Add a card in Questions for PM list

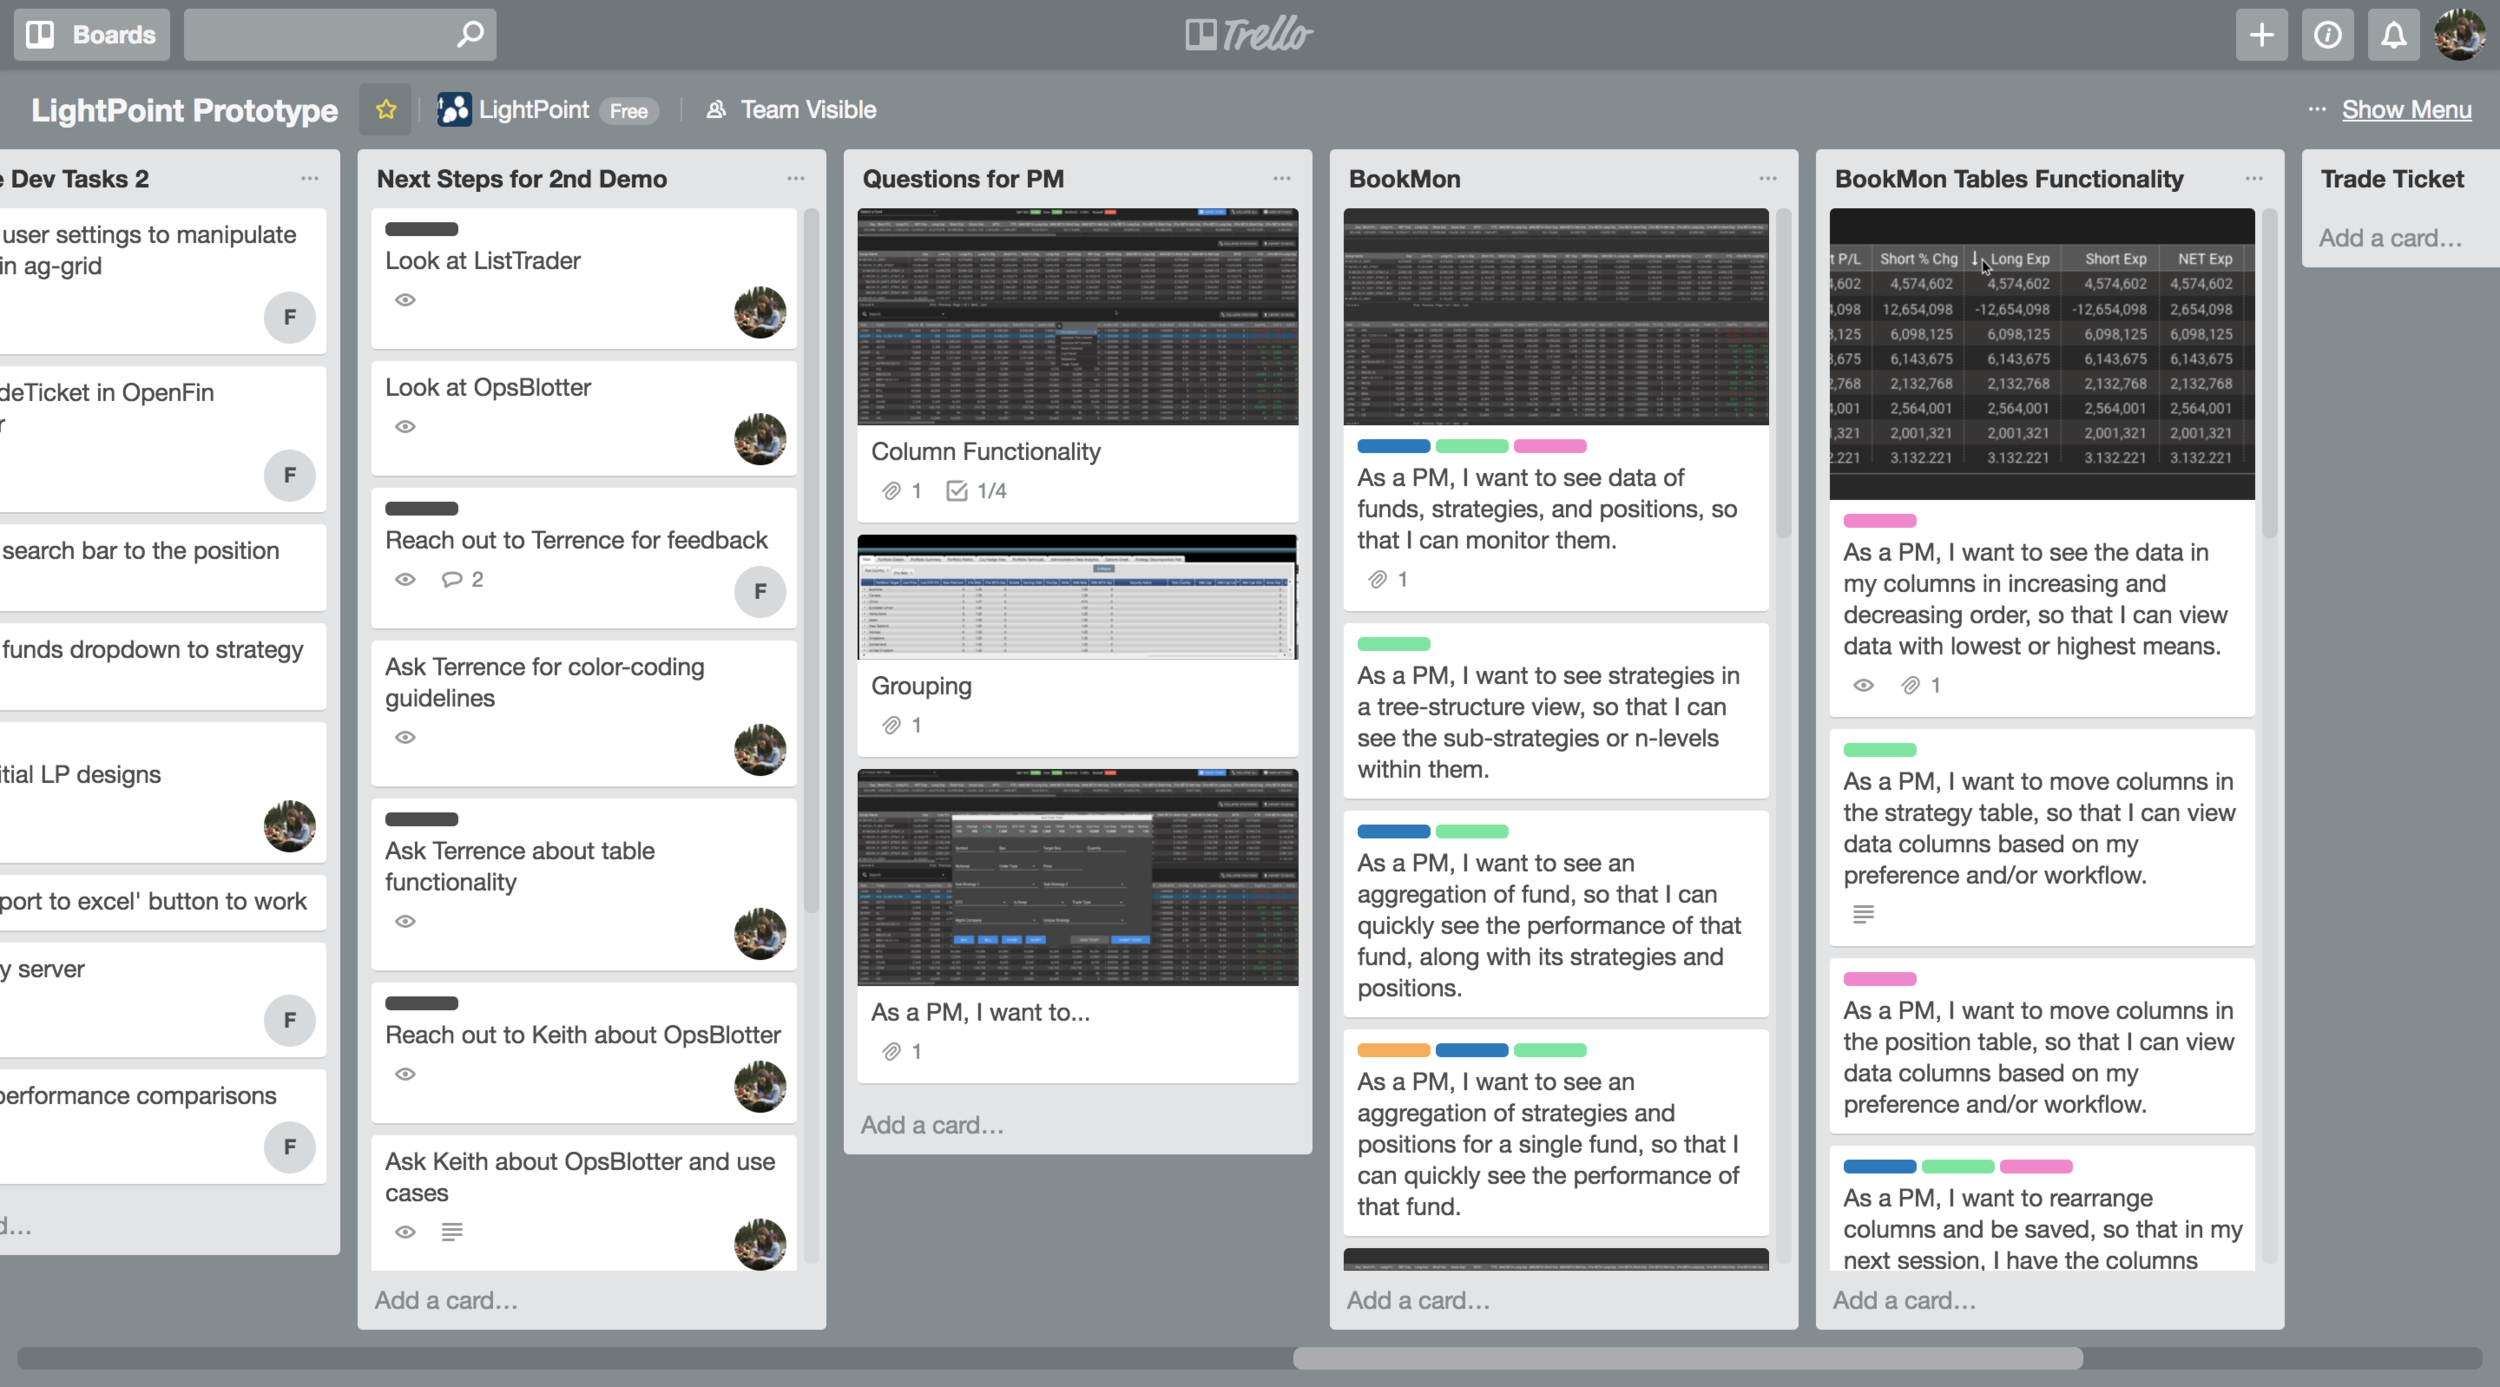pos(933,1126)
